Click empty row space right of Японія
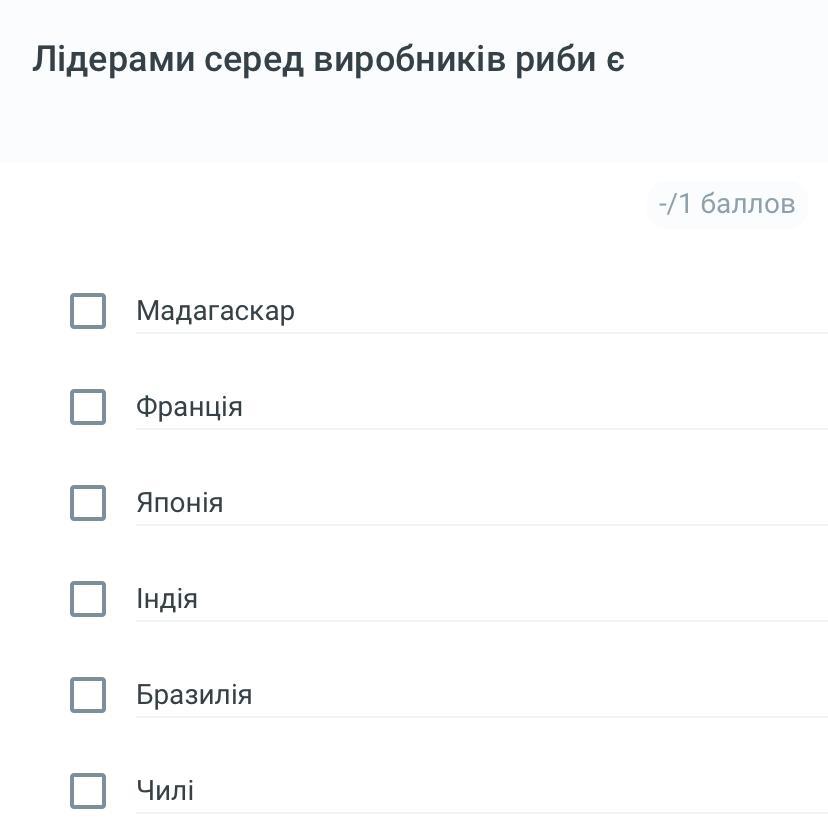The image size is (828, 829). click(550, 503)
